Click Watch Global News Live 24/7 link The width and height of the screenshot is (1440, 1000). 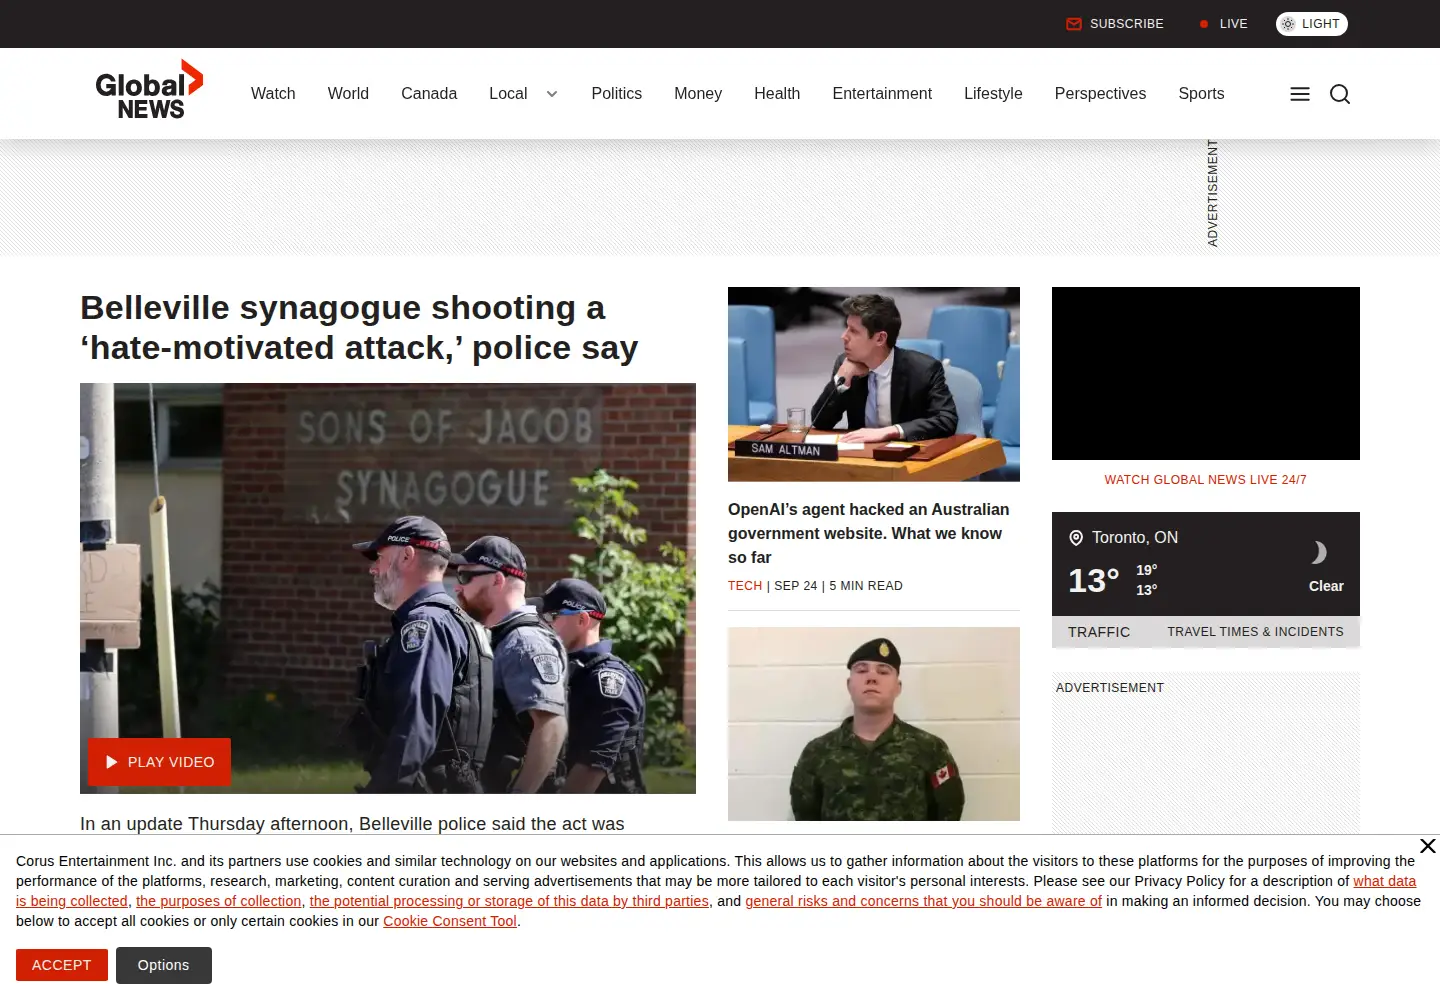[x=1205, y=480]
